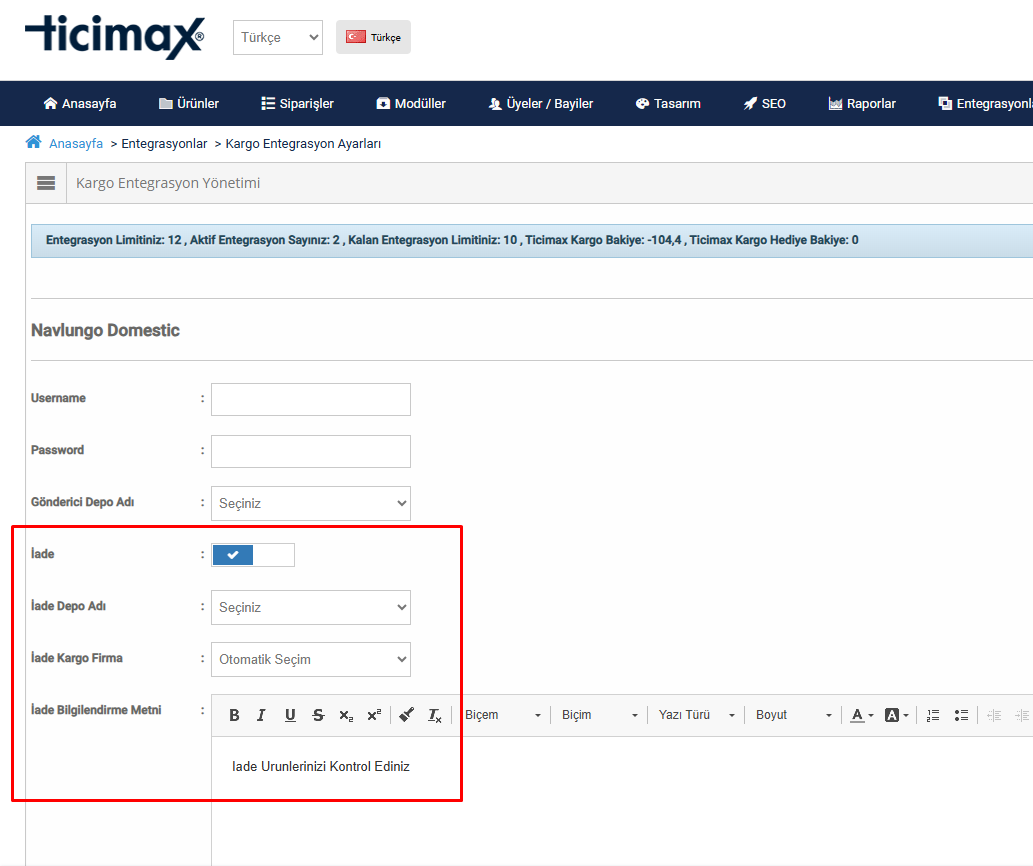The image size is (1033, 866).
Task: Insert a bulleted list
Action: 961,715
